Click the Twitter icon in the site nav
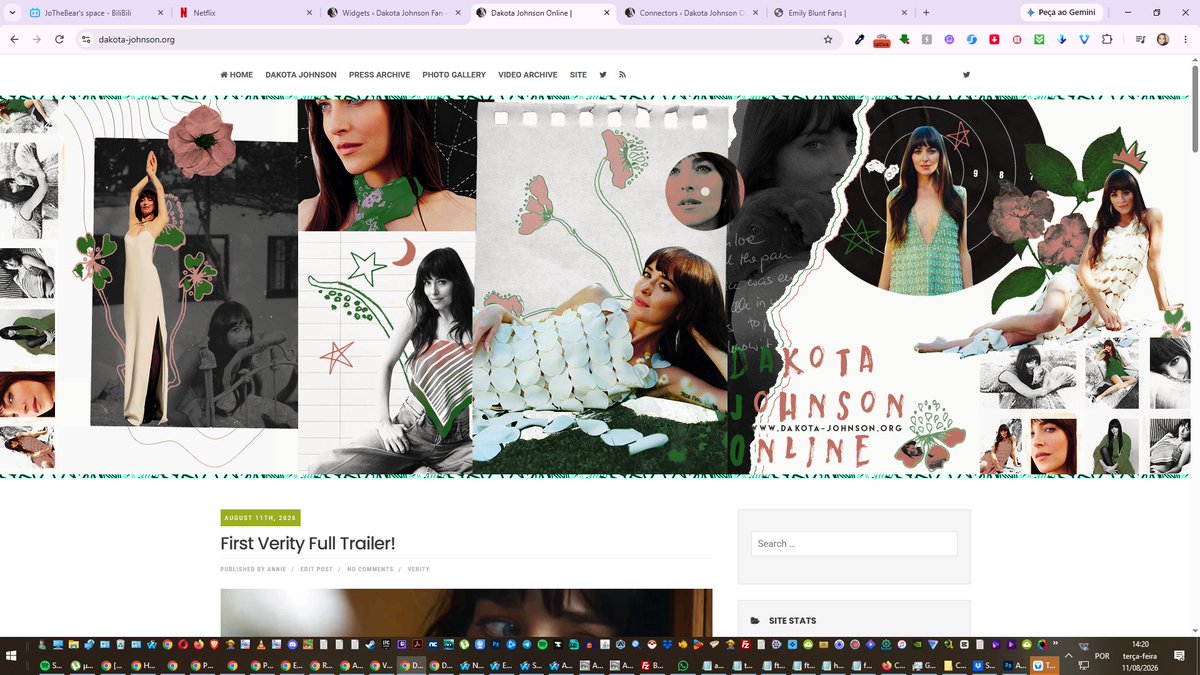 pyautogui.click(x=603, y=75)
